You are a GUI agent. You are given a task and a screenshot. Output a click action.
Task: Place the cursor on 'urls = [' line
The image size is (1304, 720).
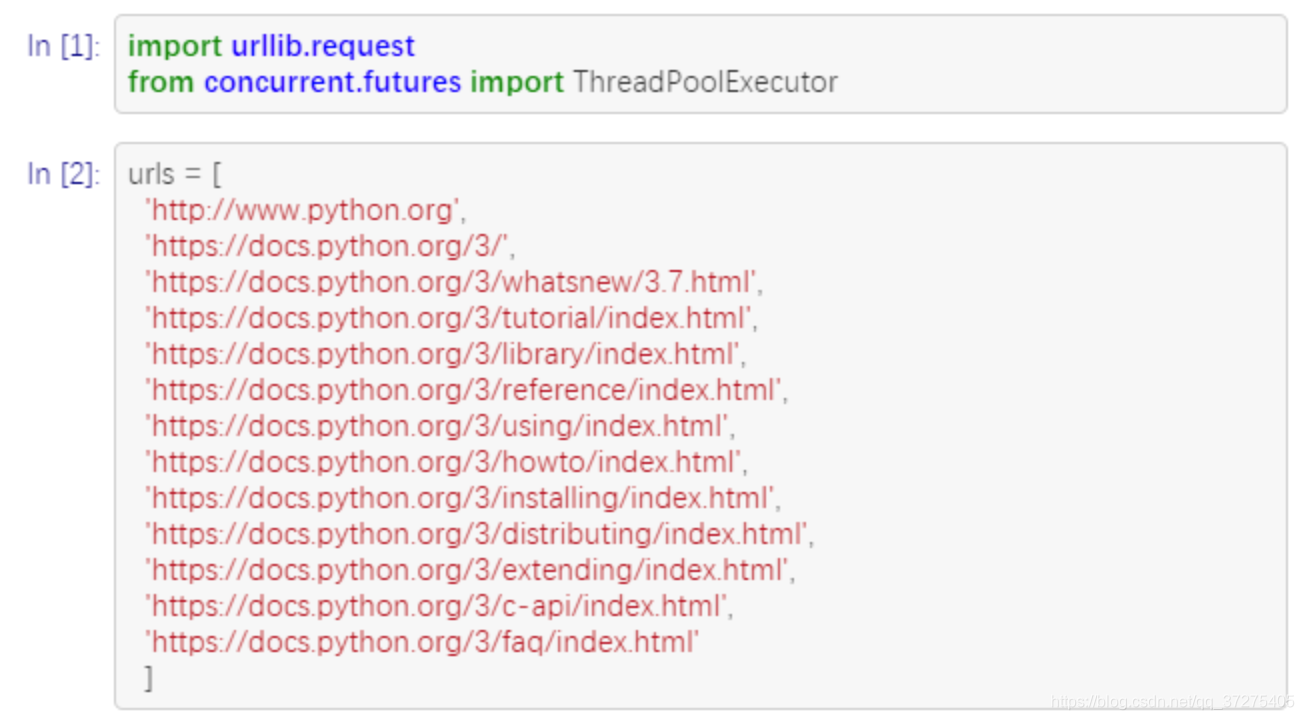tap(174, 174)
